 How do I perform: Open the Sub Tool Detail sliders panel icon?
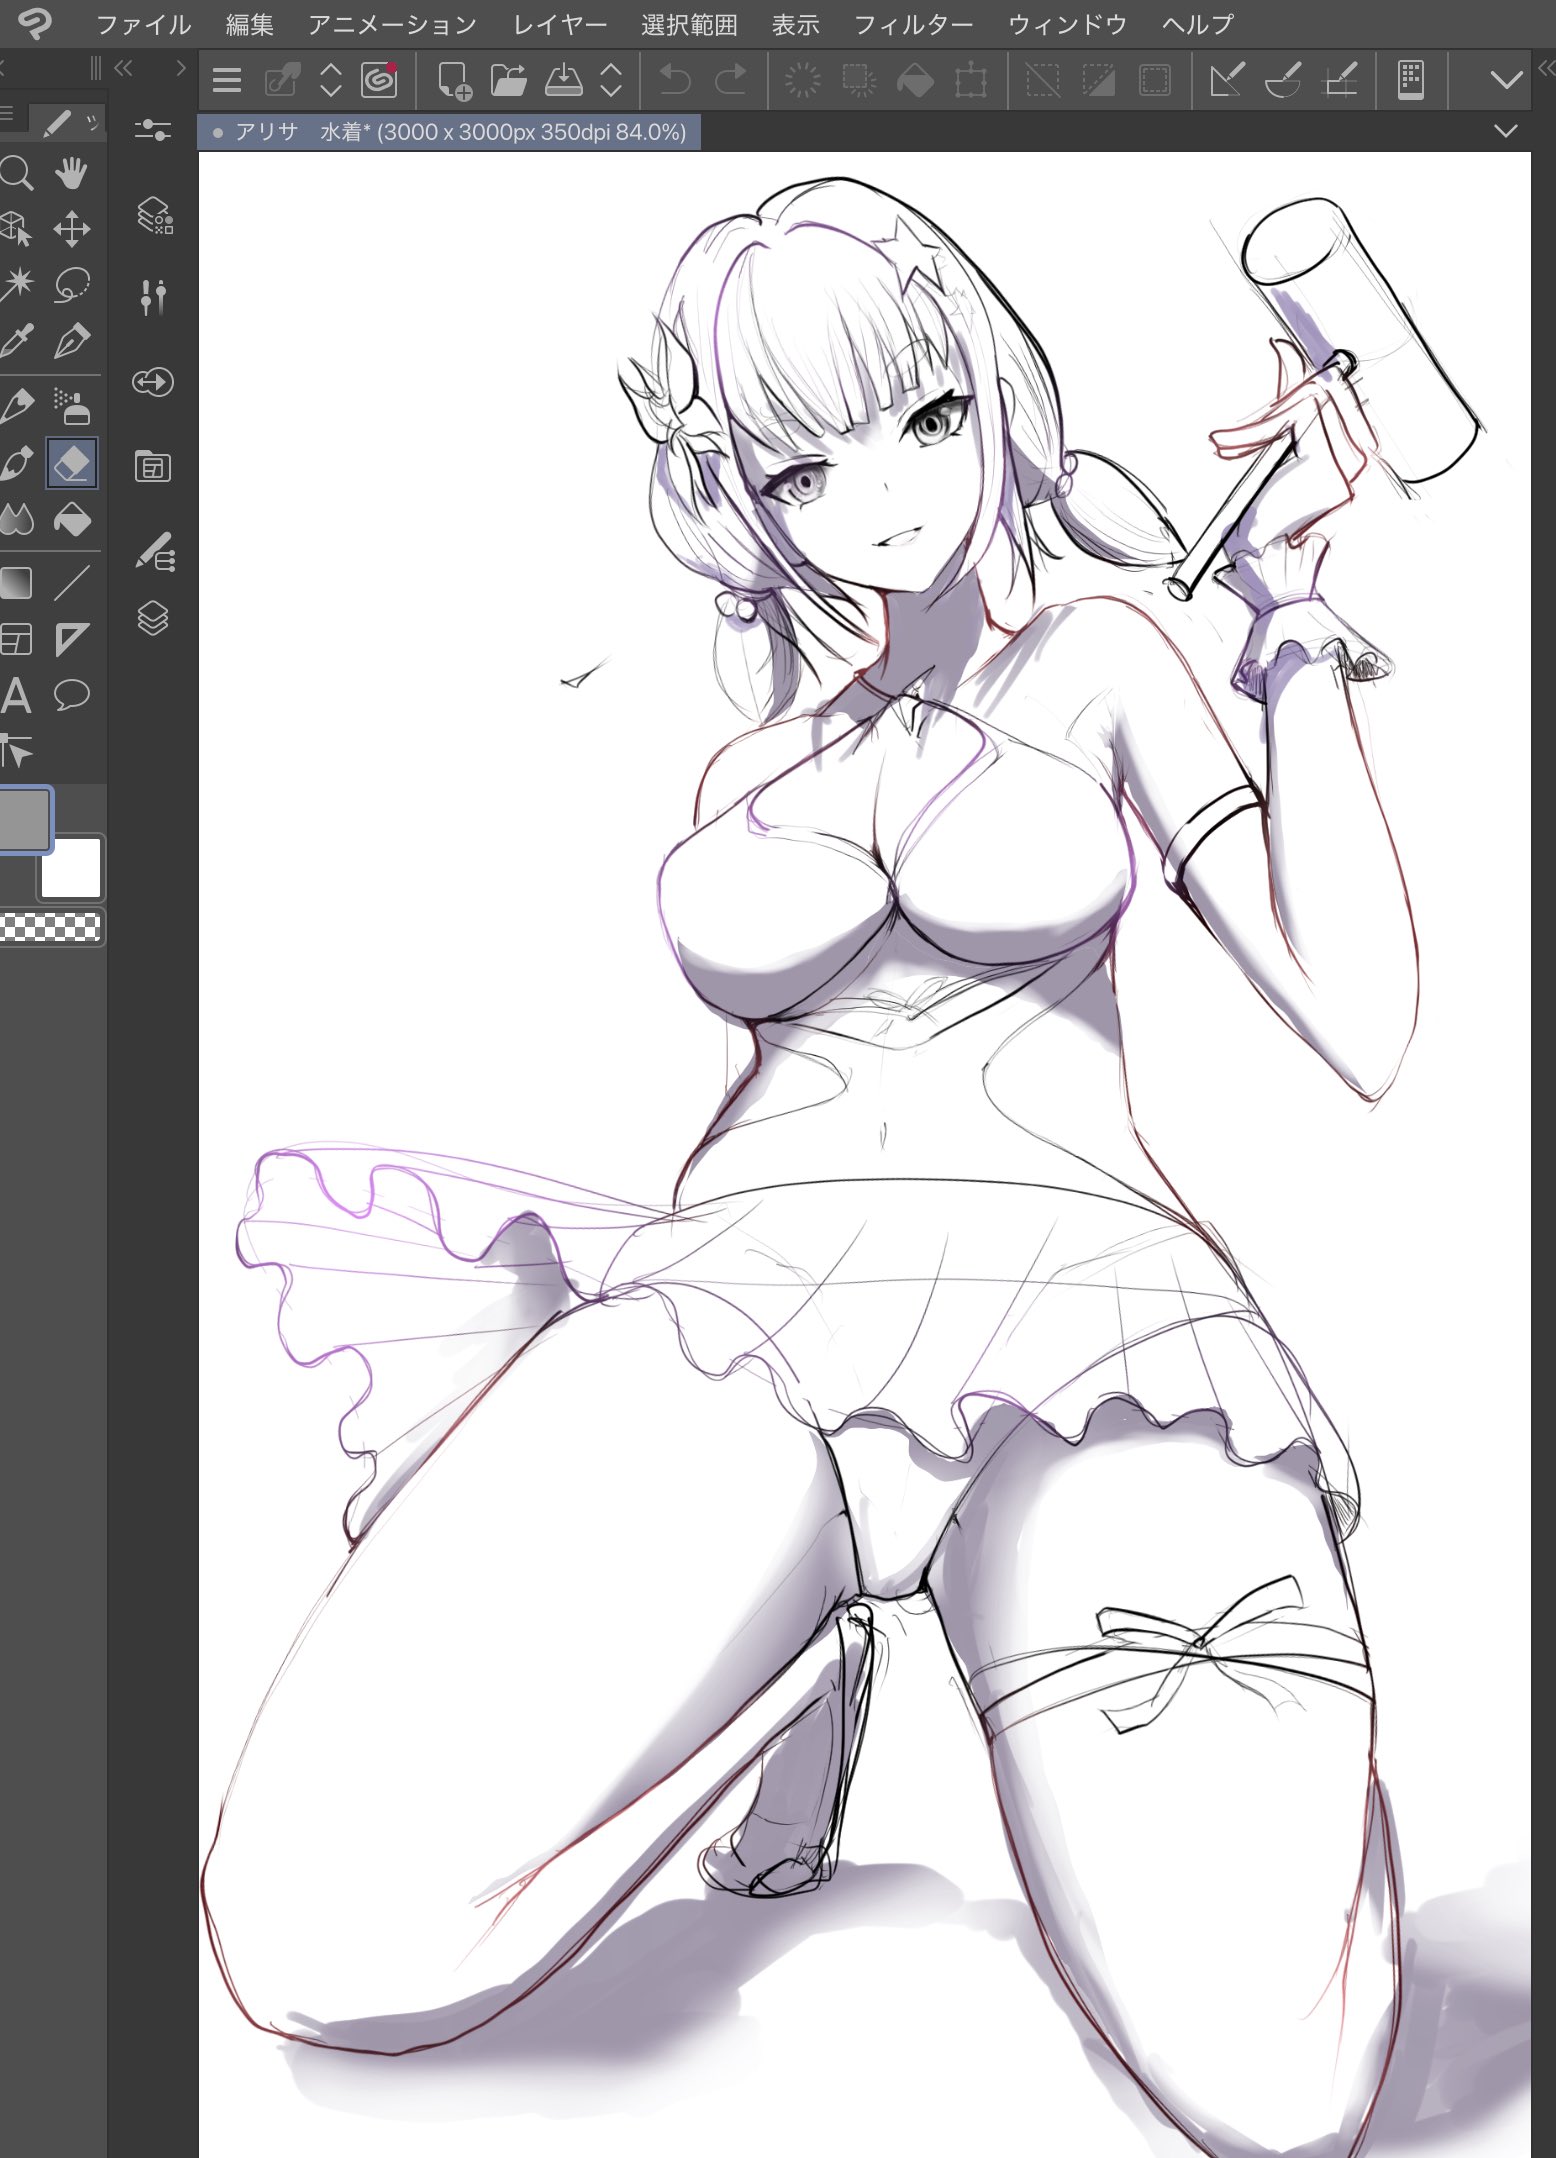[x=153, y=130]
